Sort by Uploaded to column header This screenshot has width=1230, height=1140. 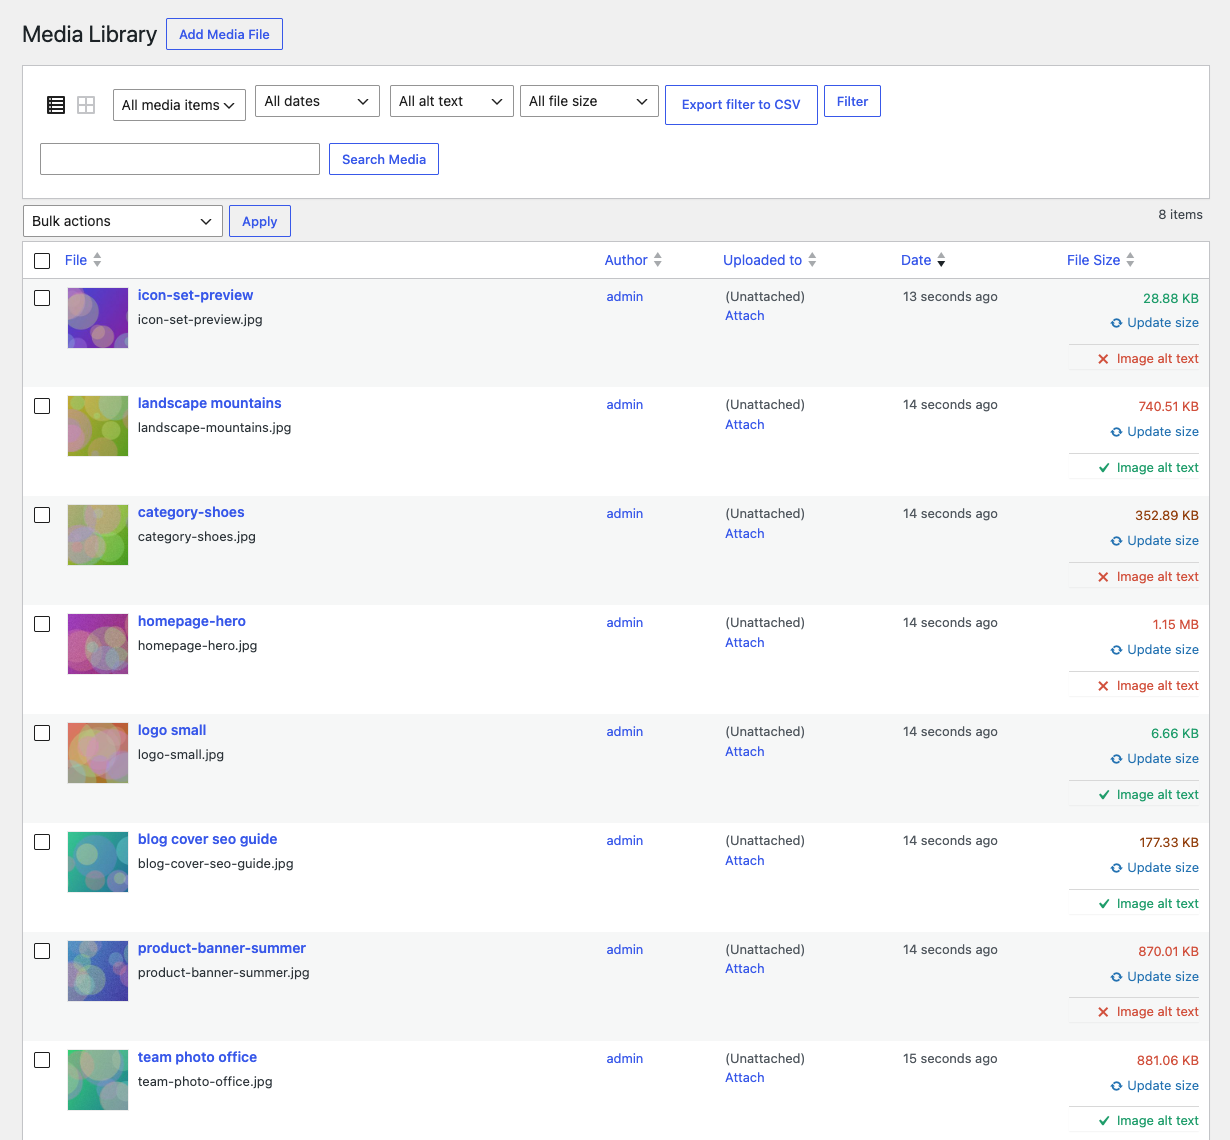tap(762, 260)
